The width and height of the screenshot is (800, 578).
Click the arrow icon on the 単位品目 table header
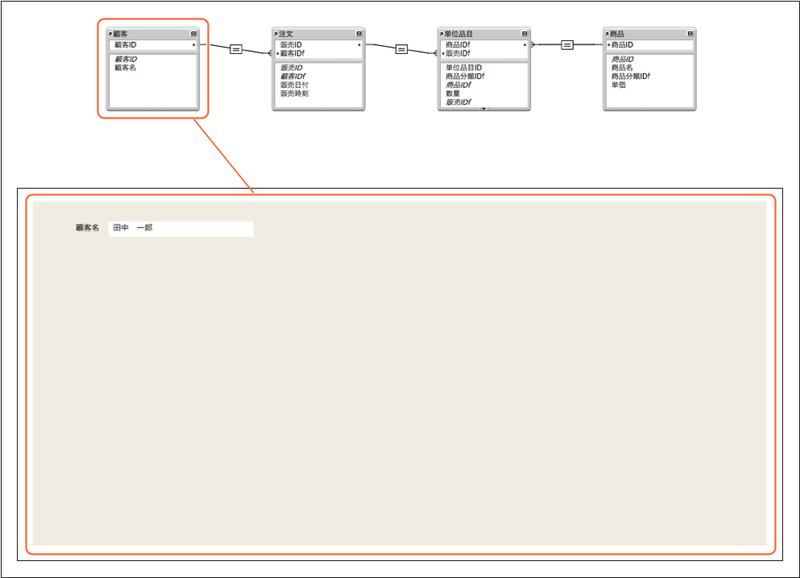tap(441, 34)
